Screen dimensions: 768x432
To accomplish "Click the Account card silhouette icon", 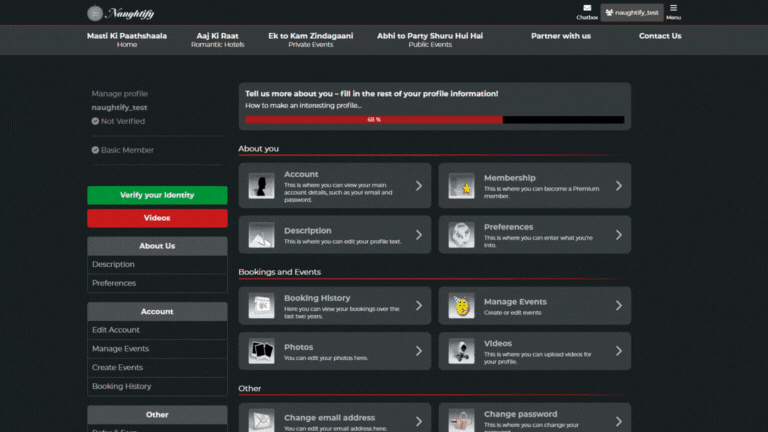I will pos(261,186).
